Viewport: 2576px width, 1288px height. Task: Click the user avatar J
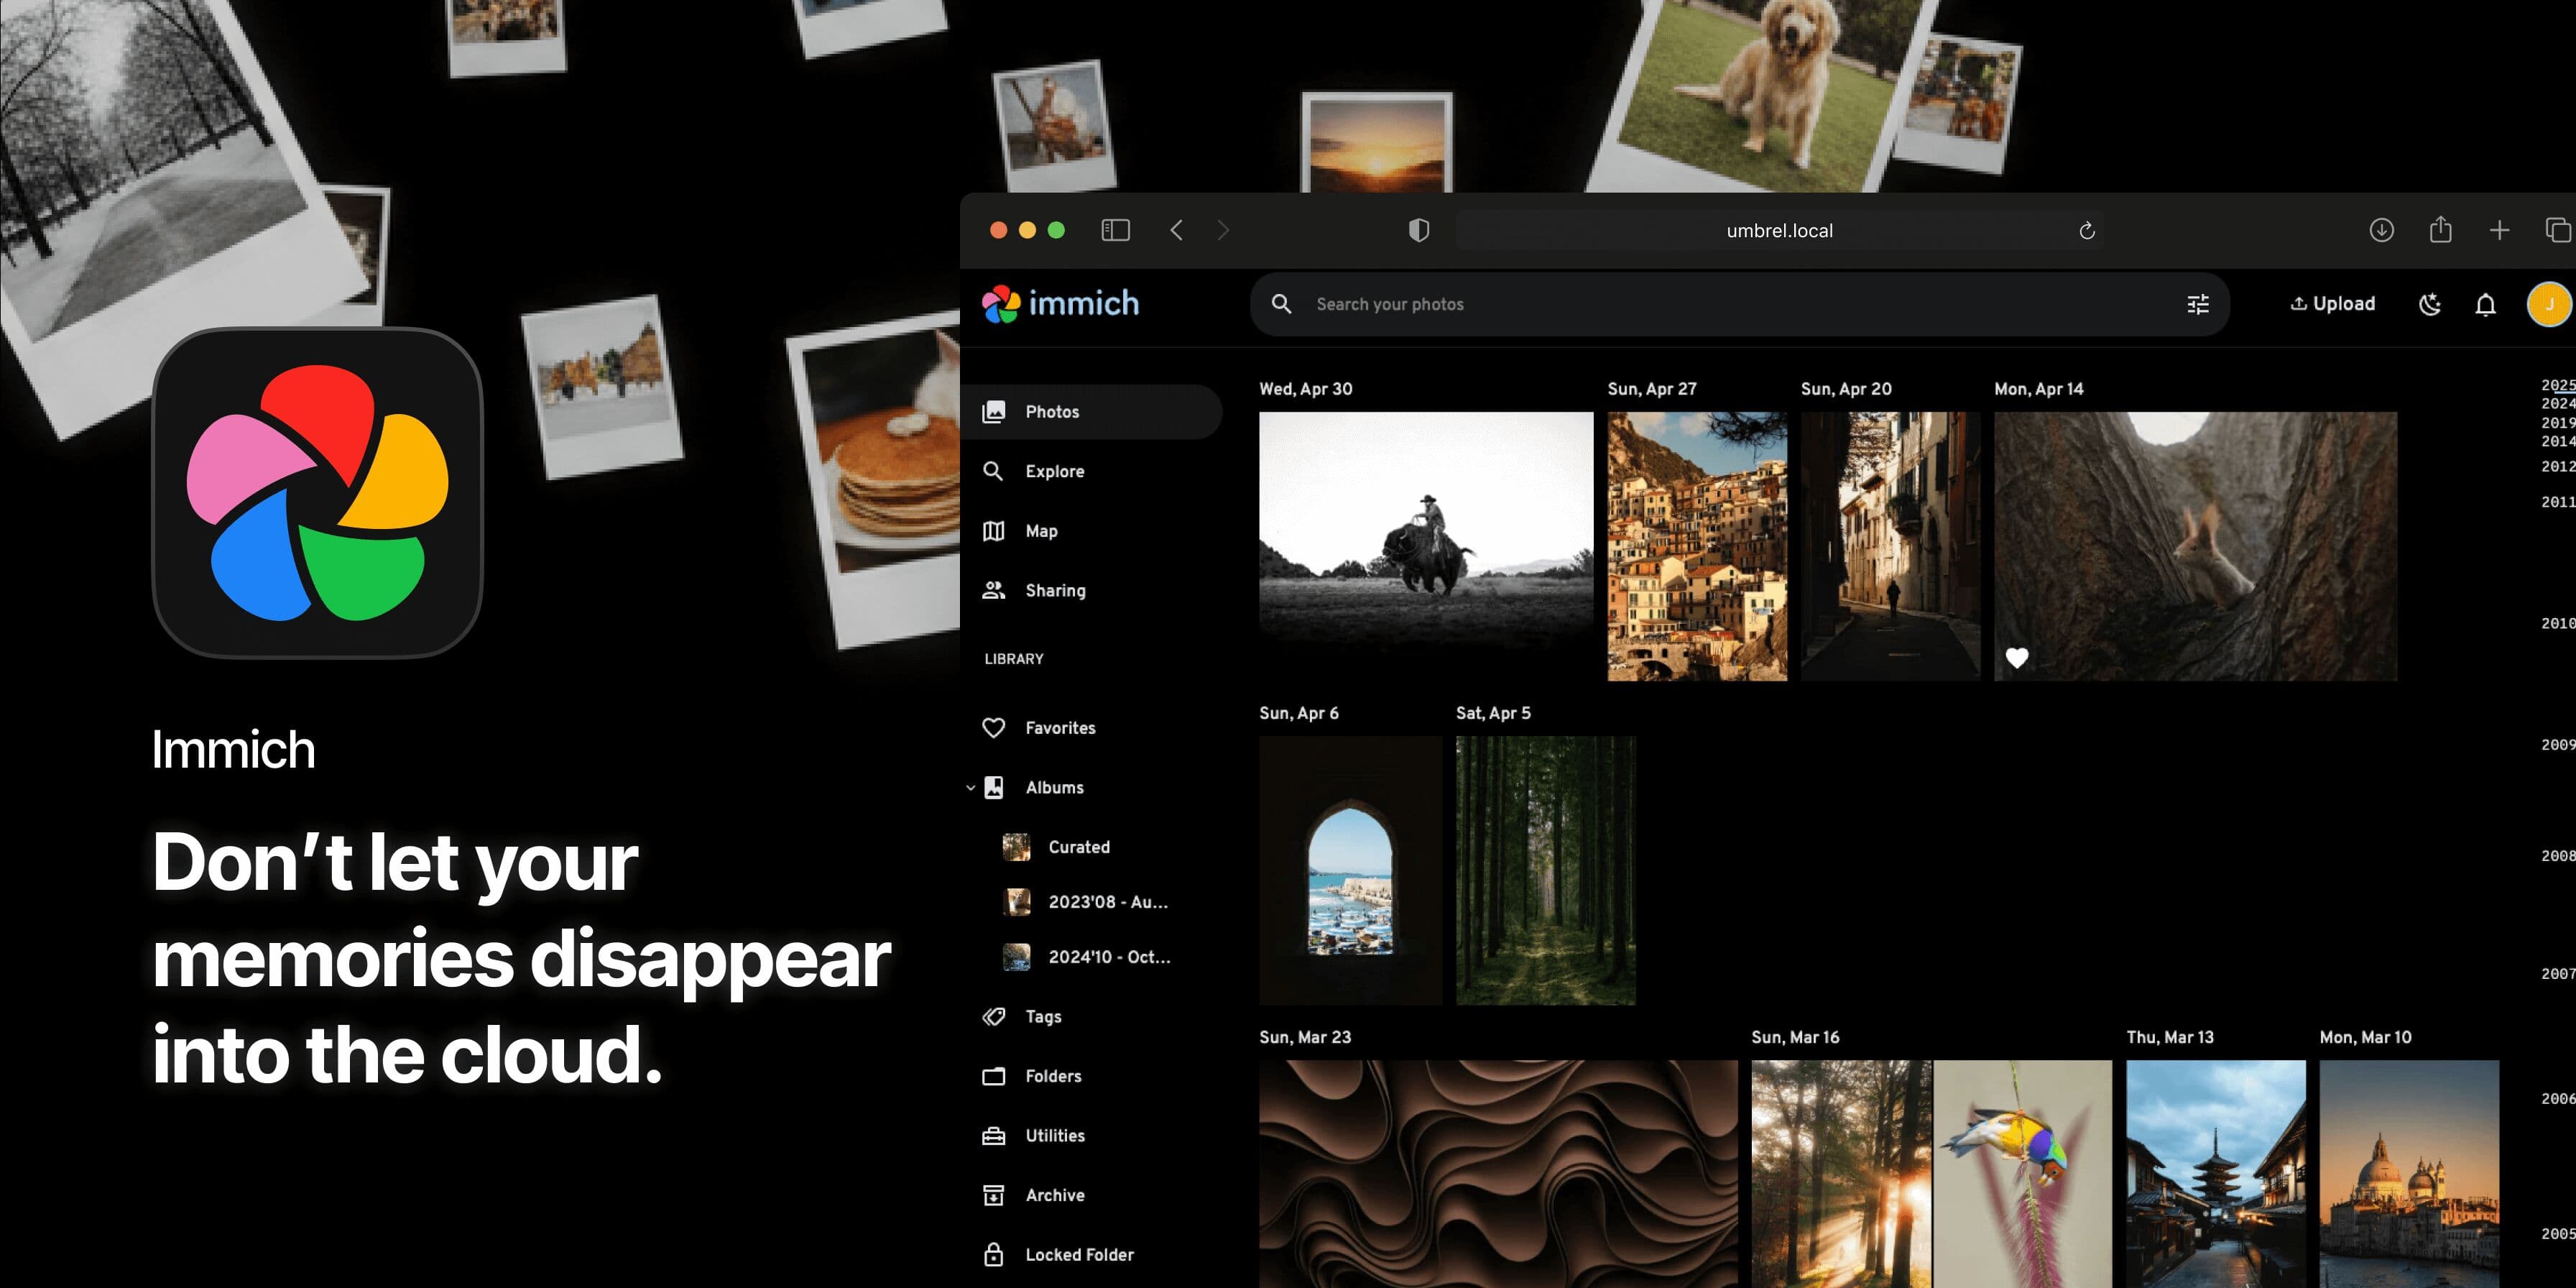tap(2548, 304)
